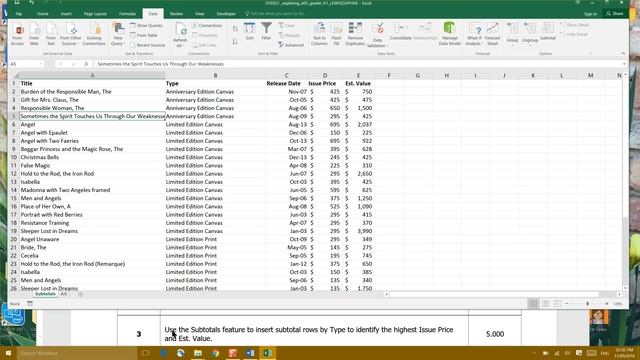Adjust the zoom slider handle
Screen dimensions: 640x360
coord(588,304)
